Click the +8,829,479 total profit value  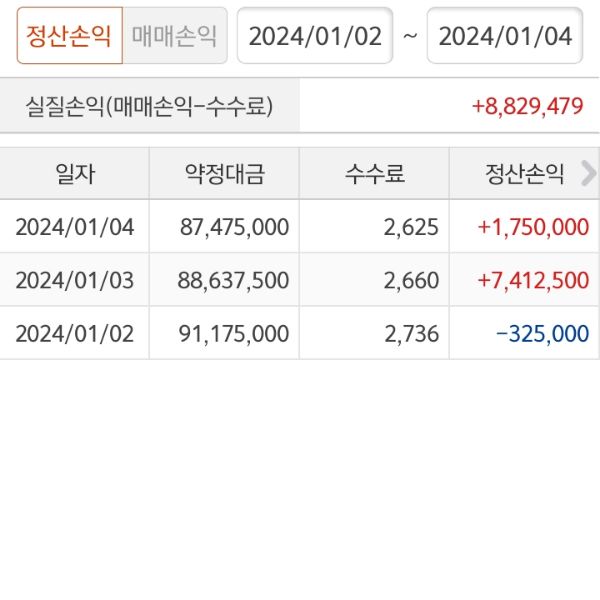(527, 106)
